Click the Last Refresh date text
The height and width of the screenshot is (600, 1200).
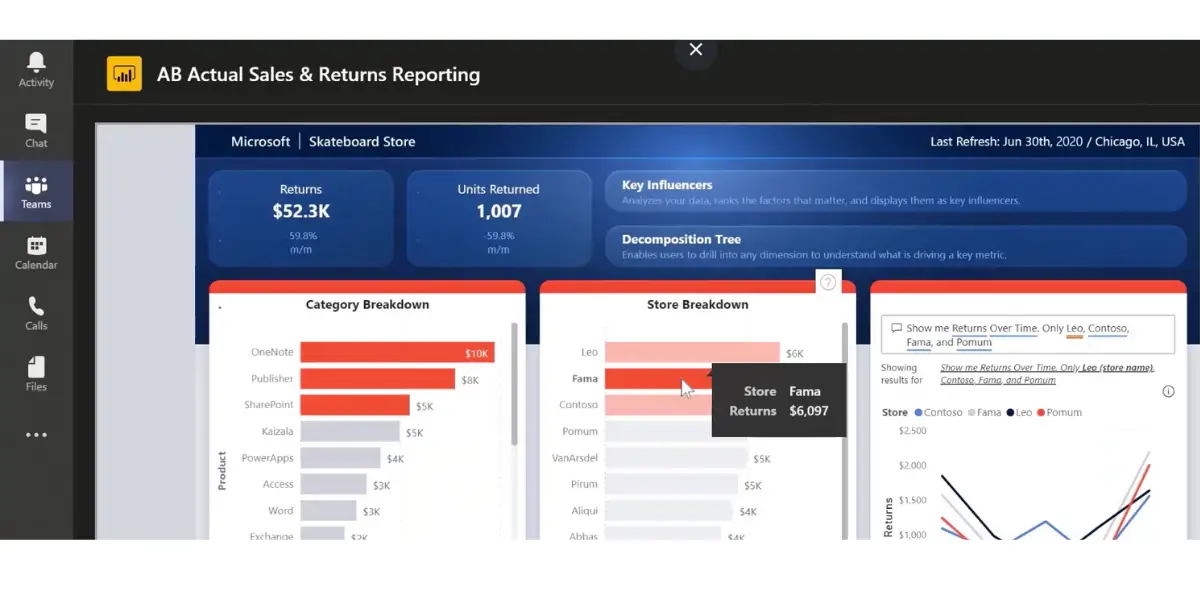pyautogui.click(x=1057, y=142)
